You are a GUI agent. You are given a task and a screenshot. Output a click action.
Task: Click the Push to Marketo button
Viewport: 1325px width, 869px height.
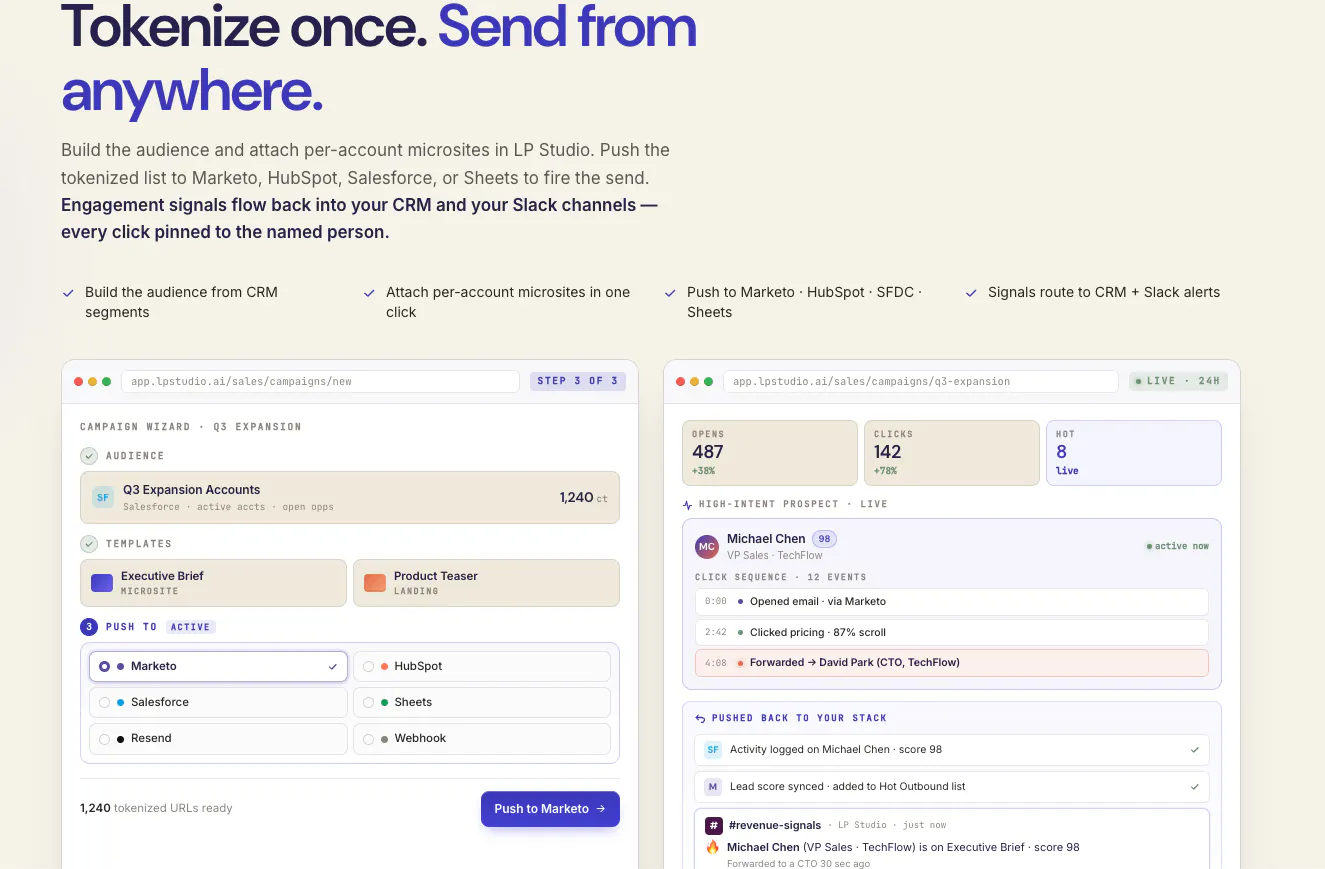(x=550, y=809)
